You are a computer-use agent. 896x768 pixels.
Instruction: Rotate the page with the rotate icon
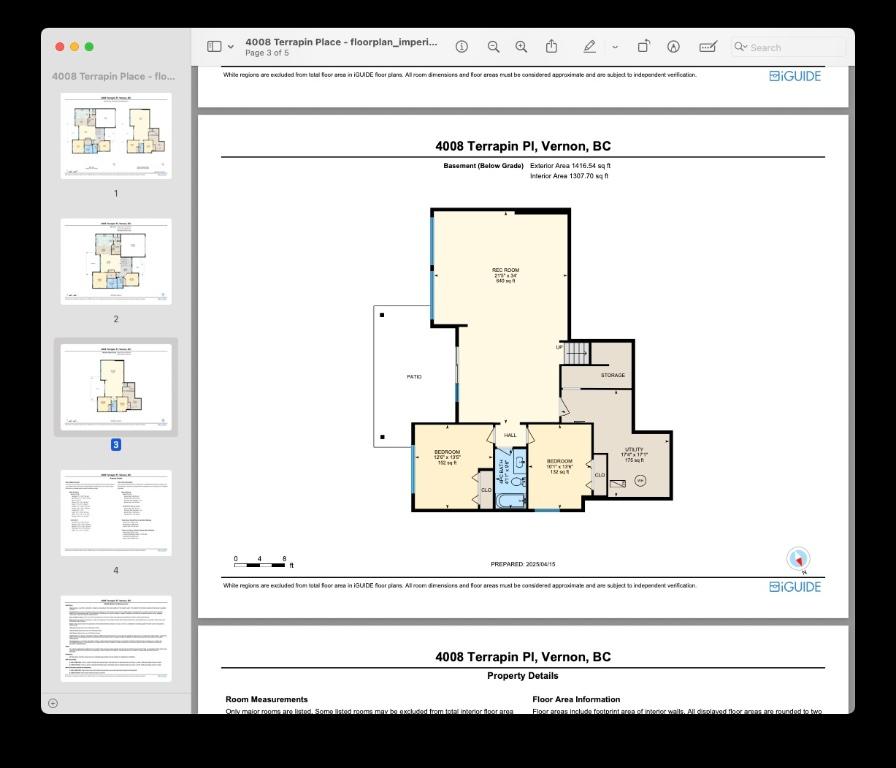pos(644,47)
